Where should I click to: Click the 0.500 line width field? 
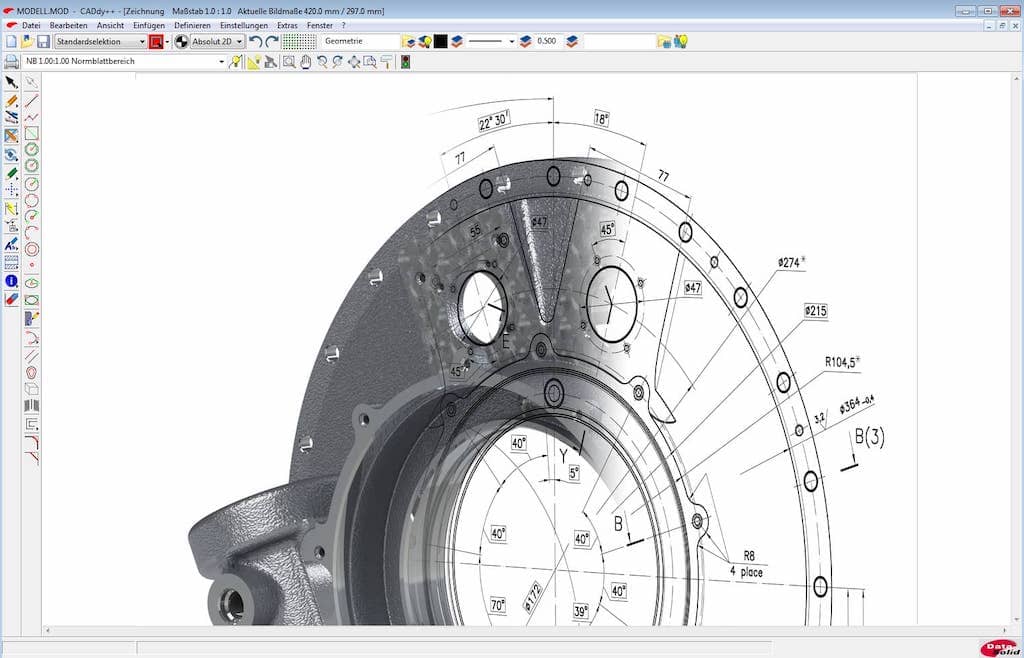tap(548, 42)
